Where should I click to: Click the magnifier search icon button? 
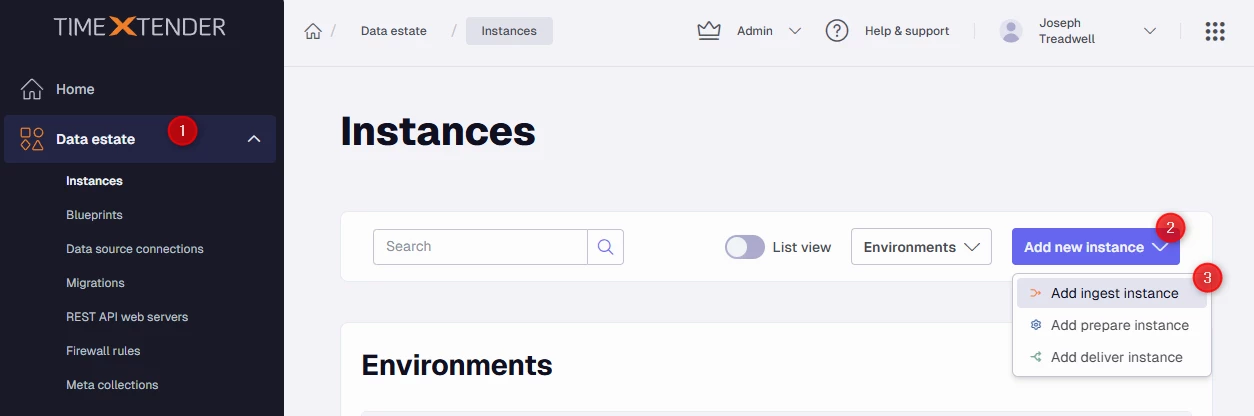pos(605,247)
